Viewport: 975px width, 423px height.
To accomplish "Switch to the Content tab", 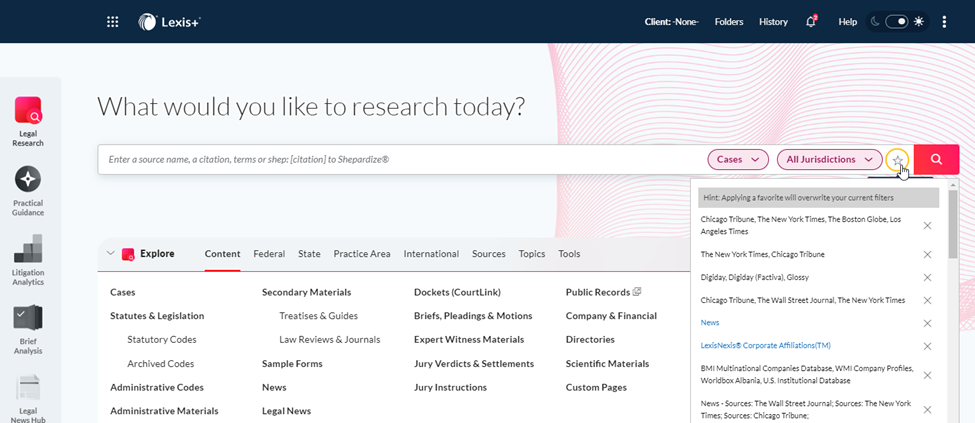I will [x=222, y=254].
